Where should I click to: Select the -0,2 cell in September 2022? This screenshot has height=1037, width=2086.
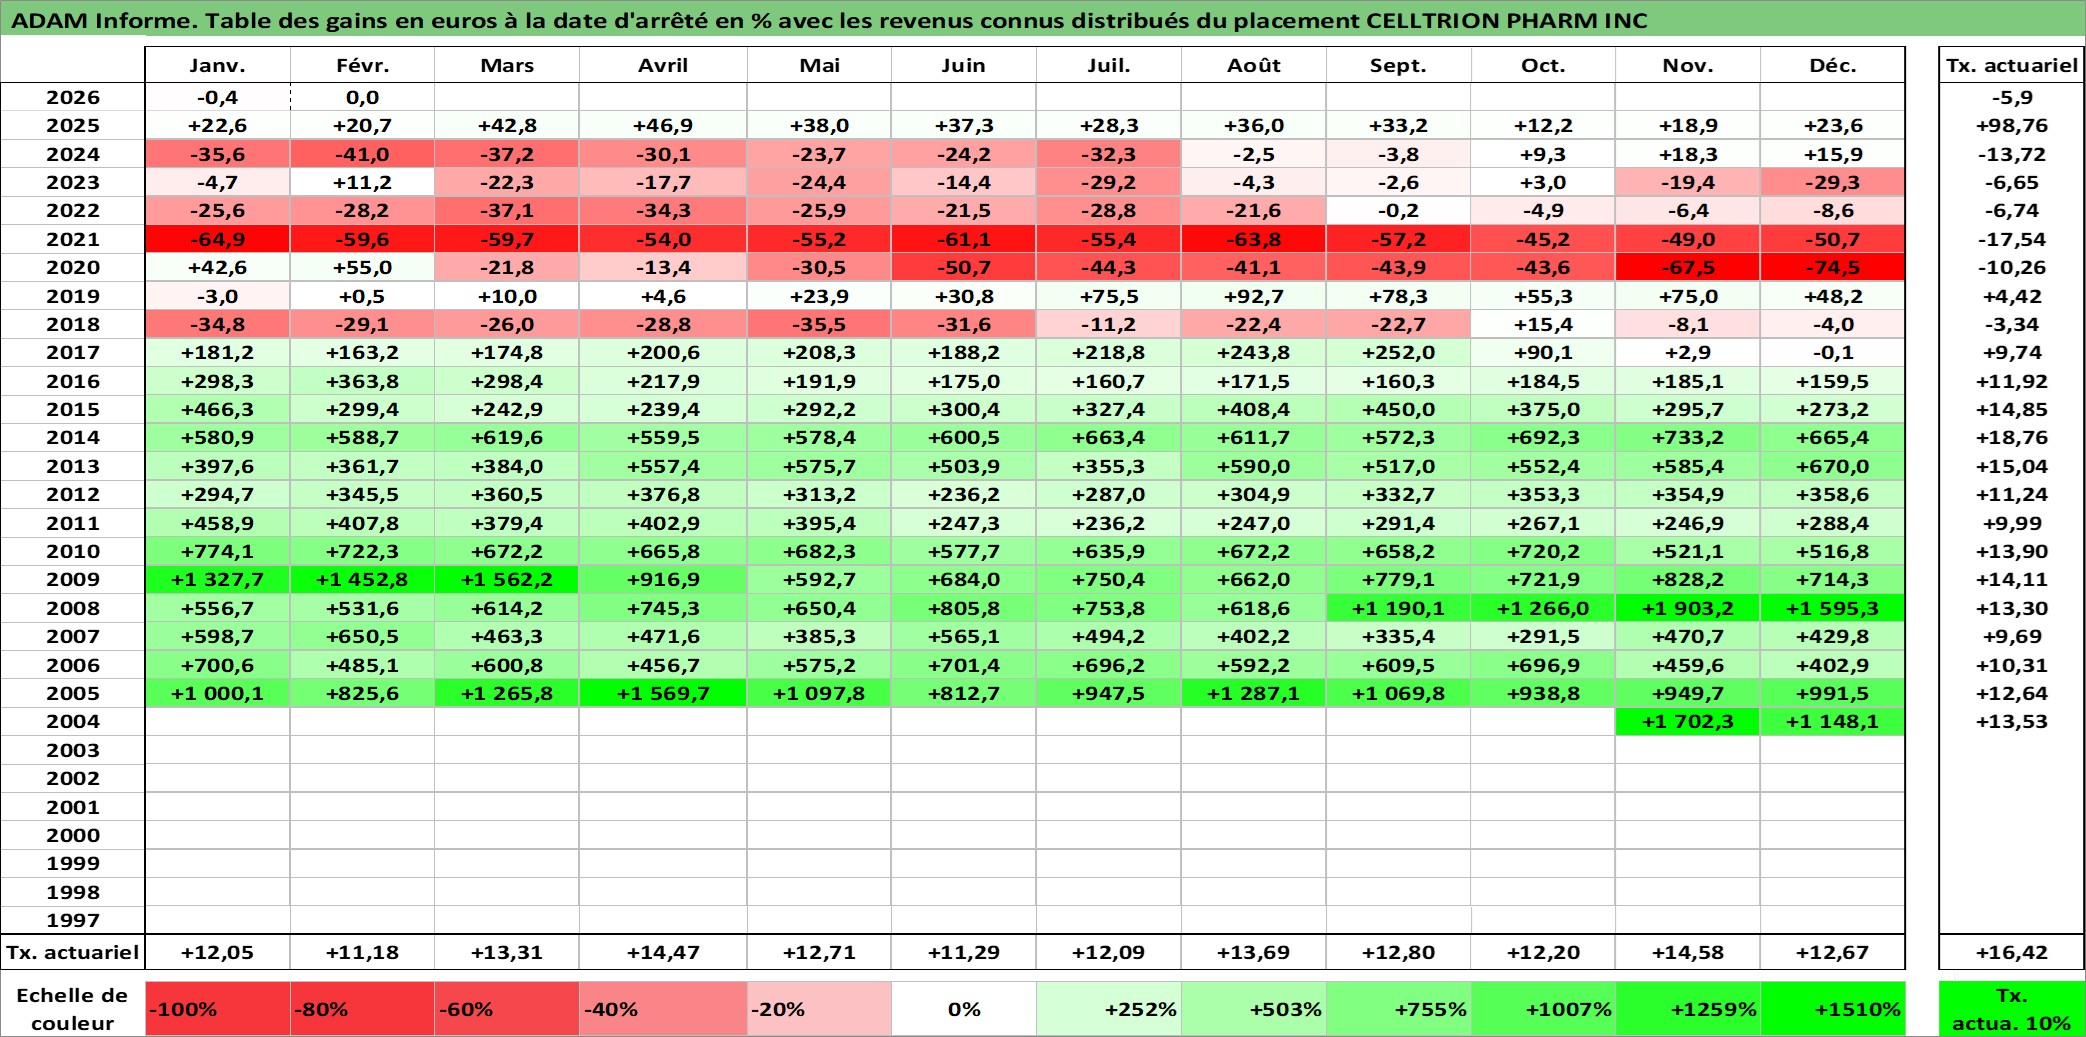coord(1398,210)
